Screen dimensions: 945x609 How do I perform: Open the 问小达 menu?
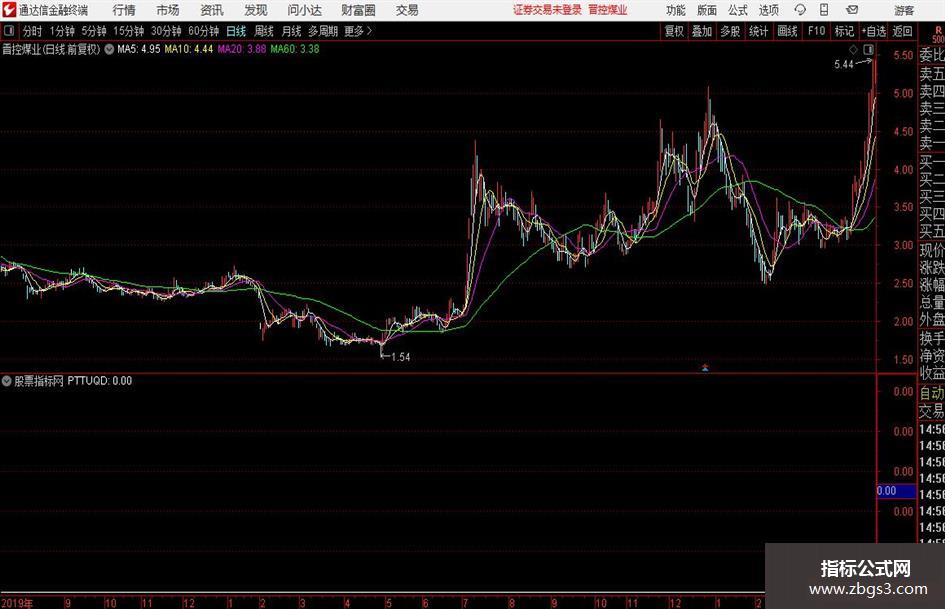[304, 10]
